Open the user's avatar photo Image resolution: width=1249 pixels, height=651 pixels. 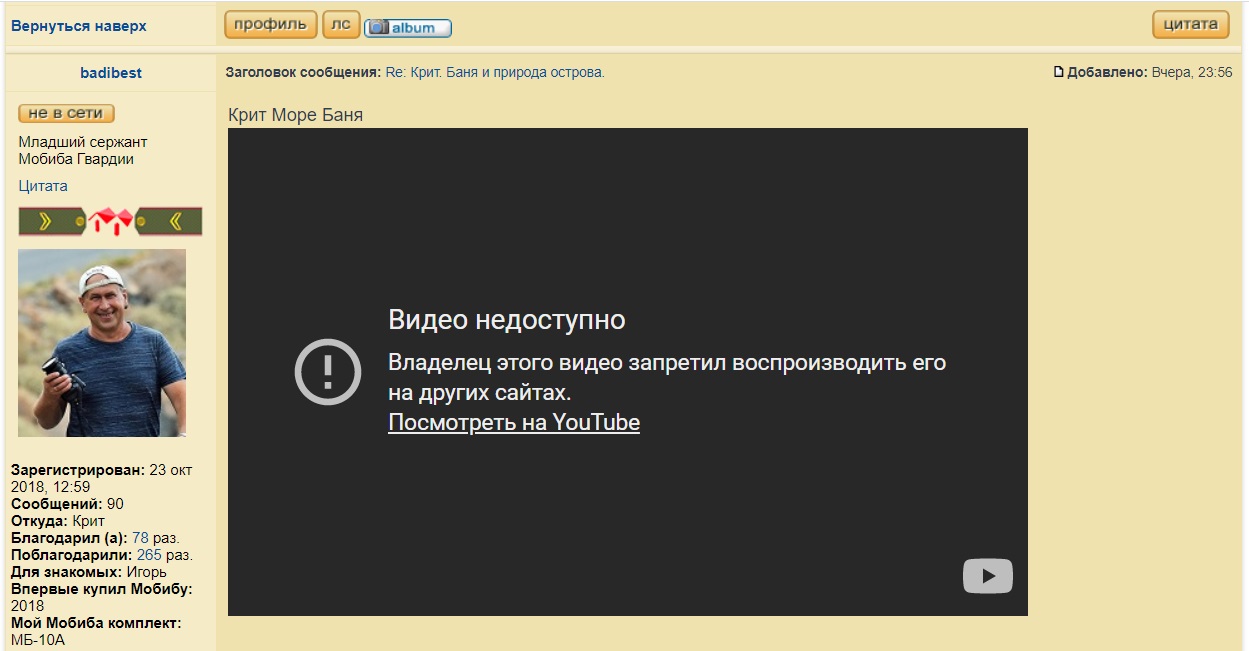click(102, 343)
